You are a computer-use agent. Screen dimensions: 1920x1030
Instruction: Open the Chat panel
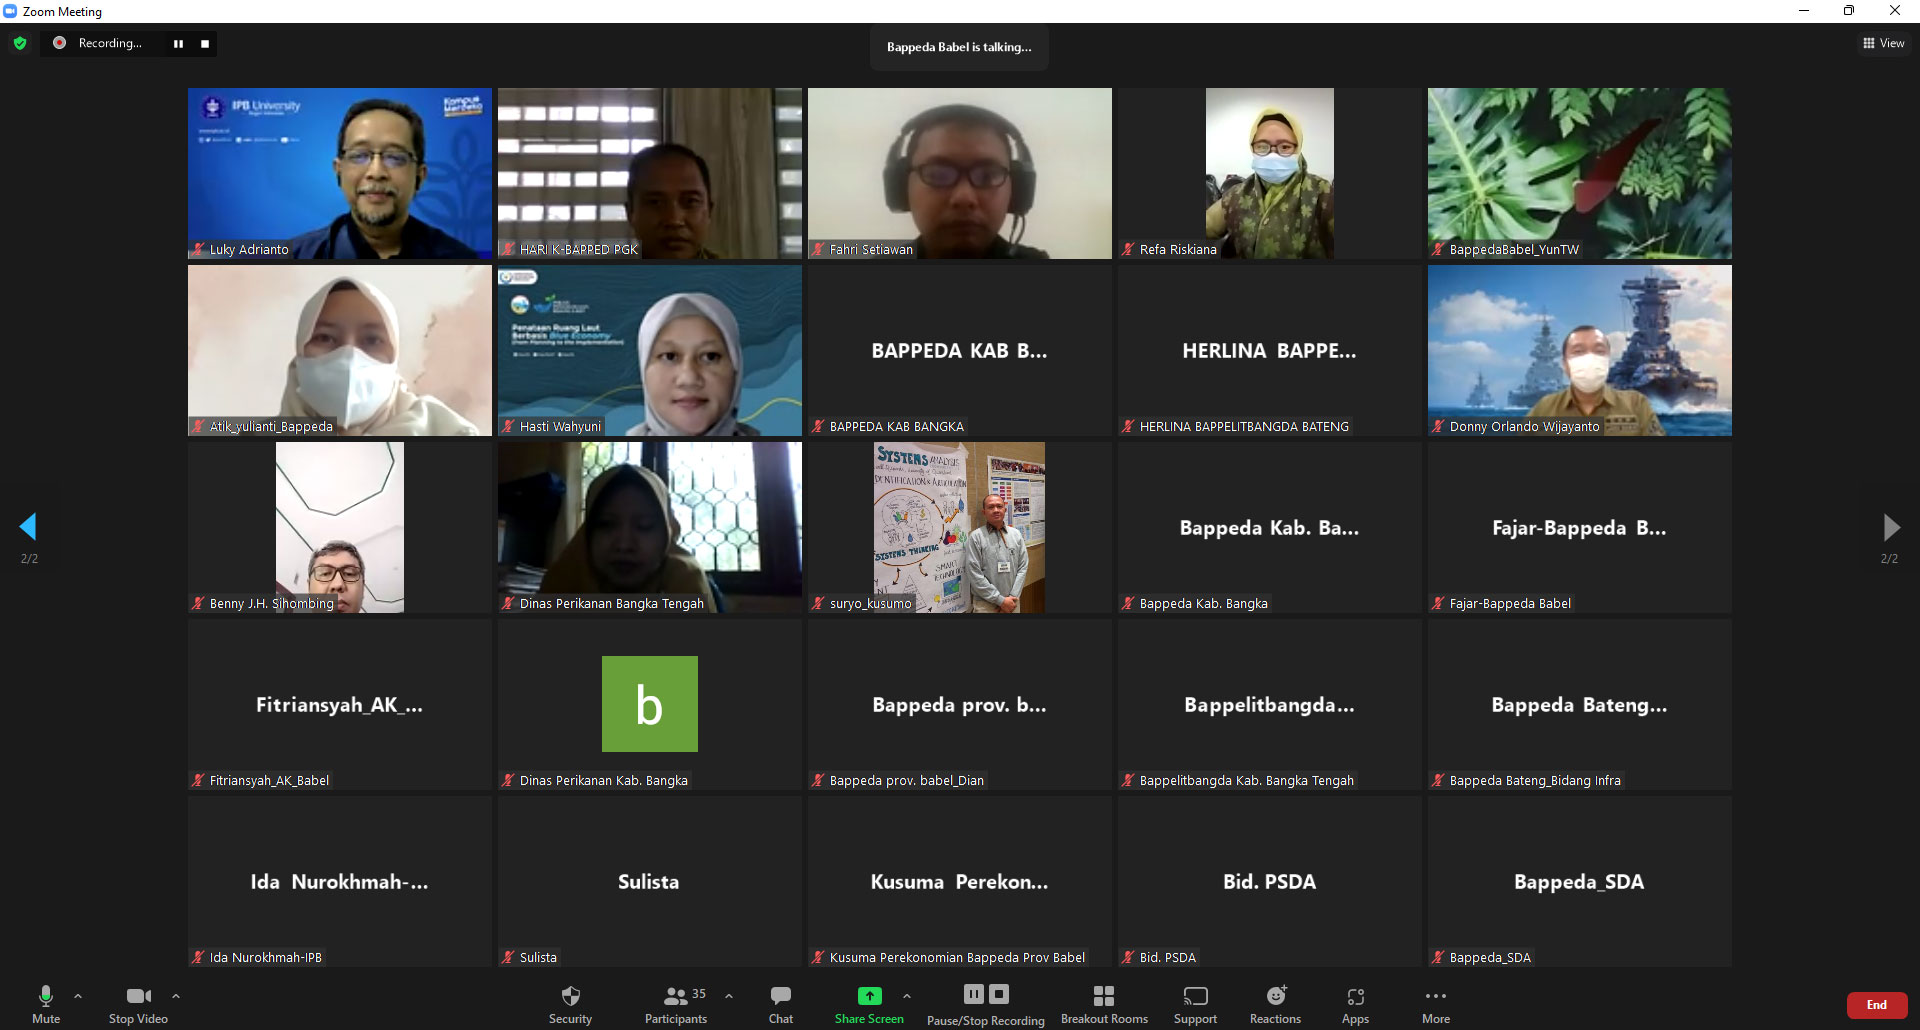tap(781, 1003)
